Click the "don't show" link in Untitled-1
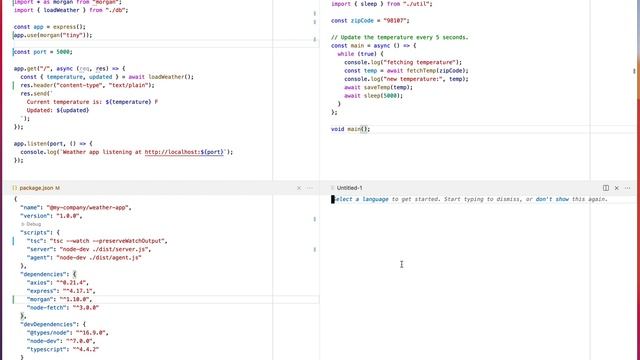This screenshot has height=360, width=640. [x=552, y=199]
